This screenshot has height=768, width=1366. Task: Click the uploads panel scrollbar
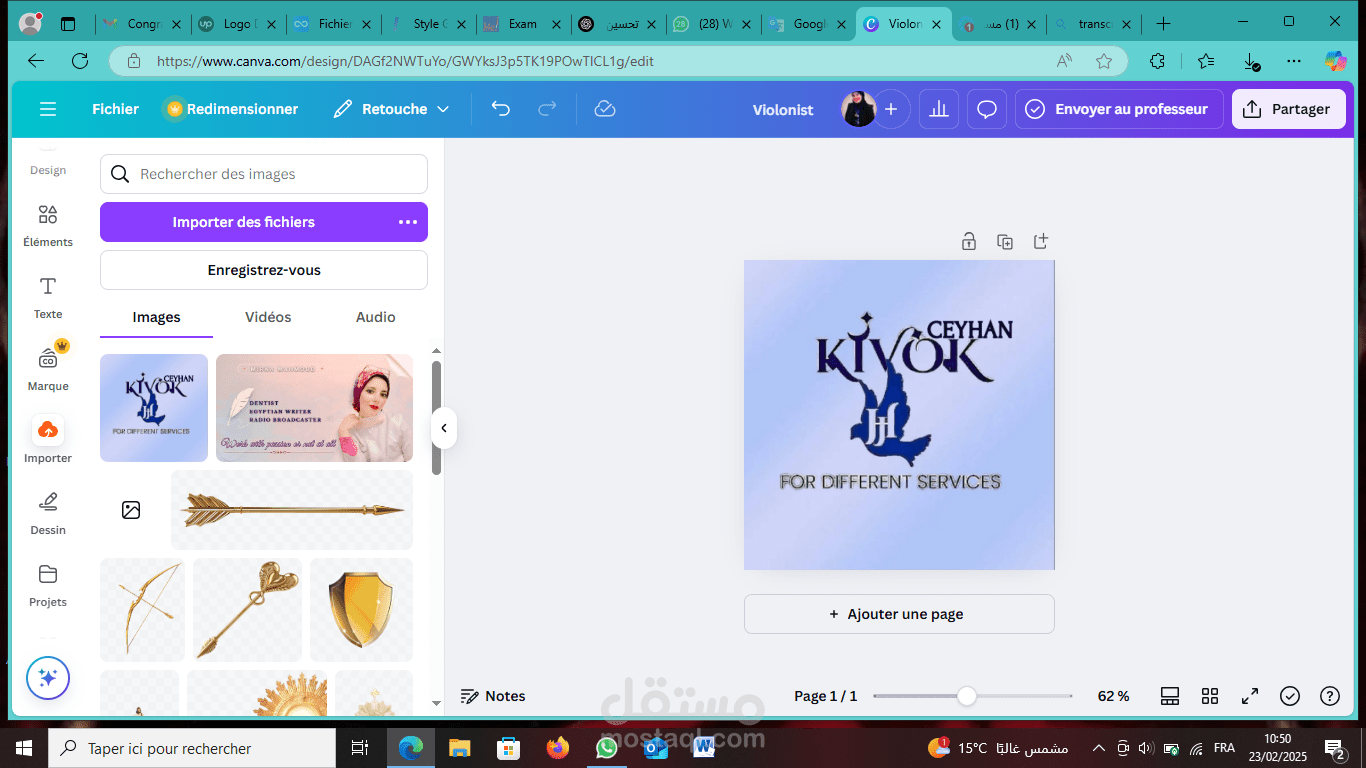[436, 417]
